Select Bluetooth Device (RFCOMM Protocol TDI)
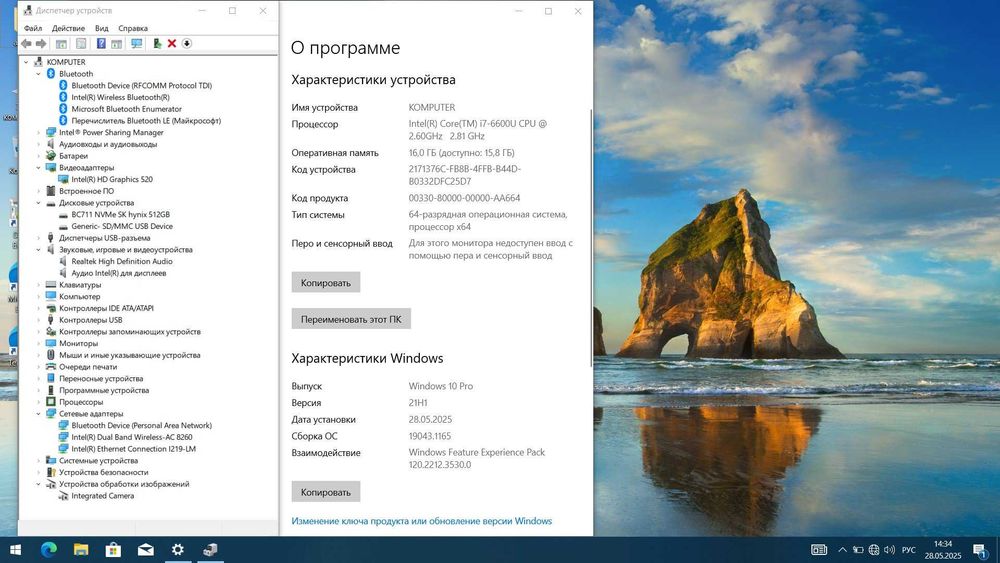The image size is (1000, 563). [x=142, y=85]
